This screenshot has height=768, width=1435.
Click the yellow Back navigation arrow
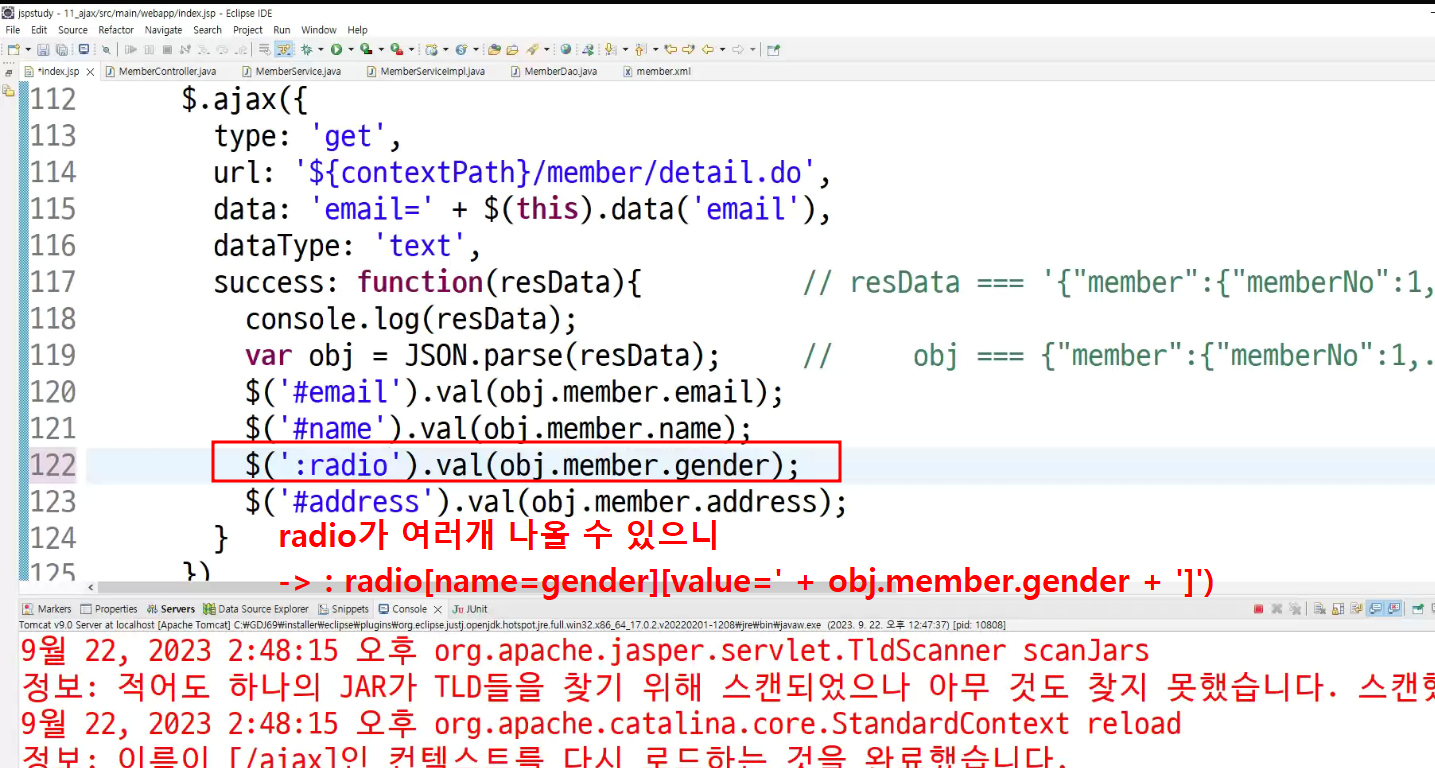[708, 49]
